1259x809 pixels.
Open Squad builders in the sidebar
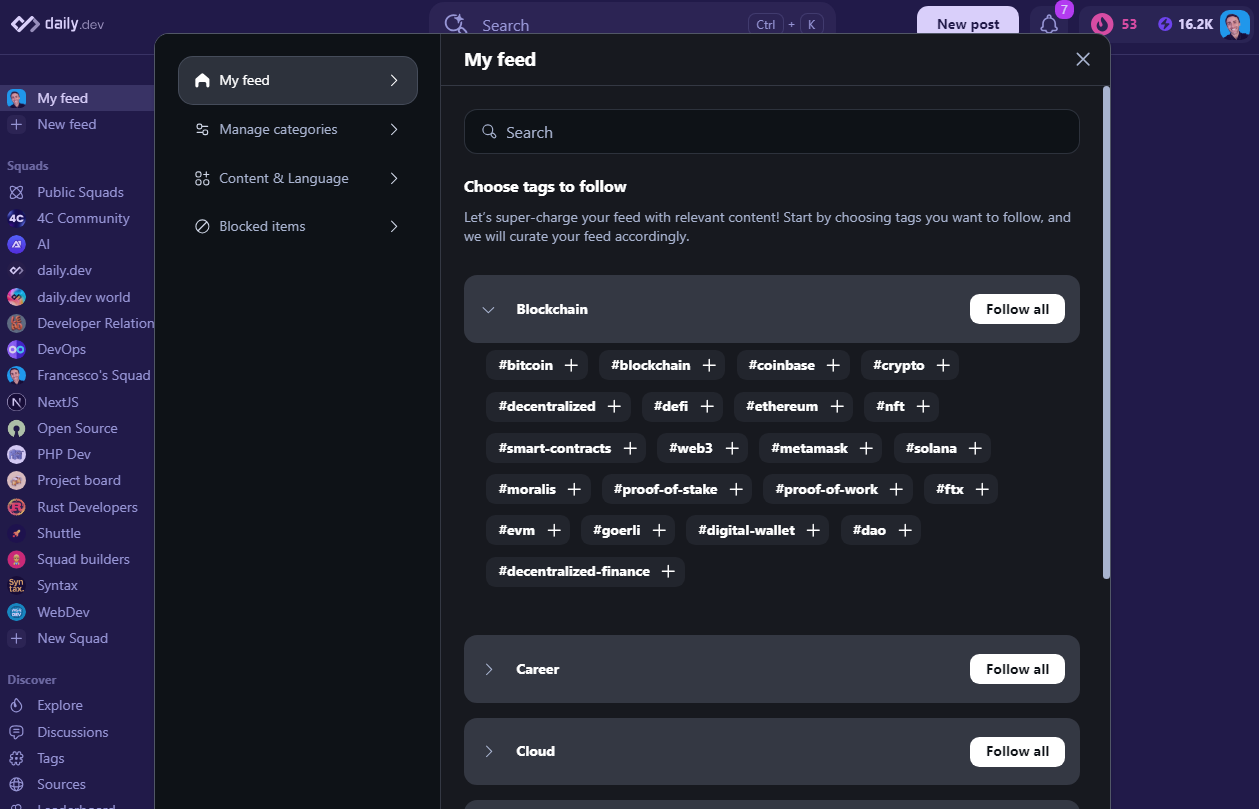pyautogui.click(x=77, y=559)
